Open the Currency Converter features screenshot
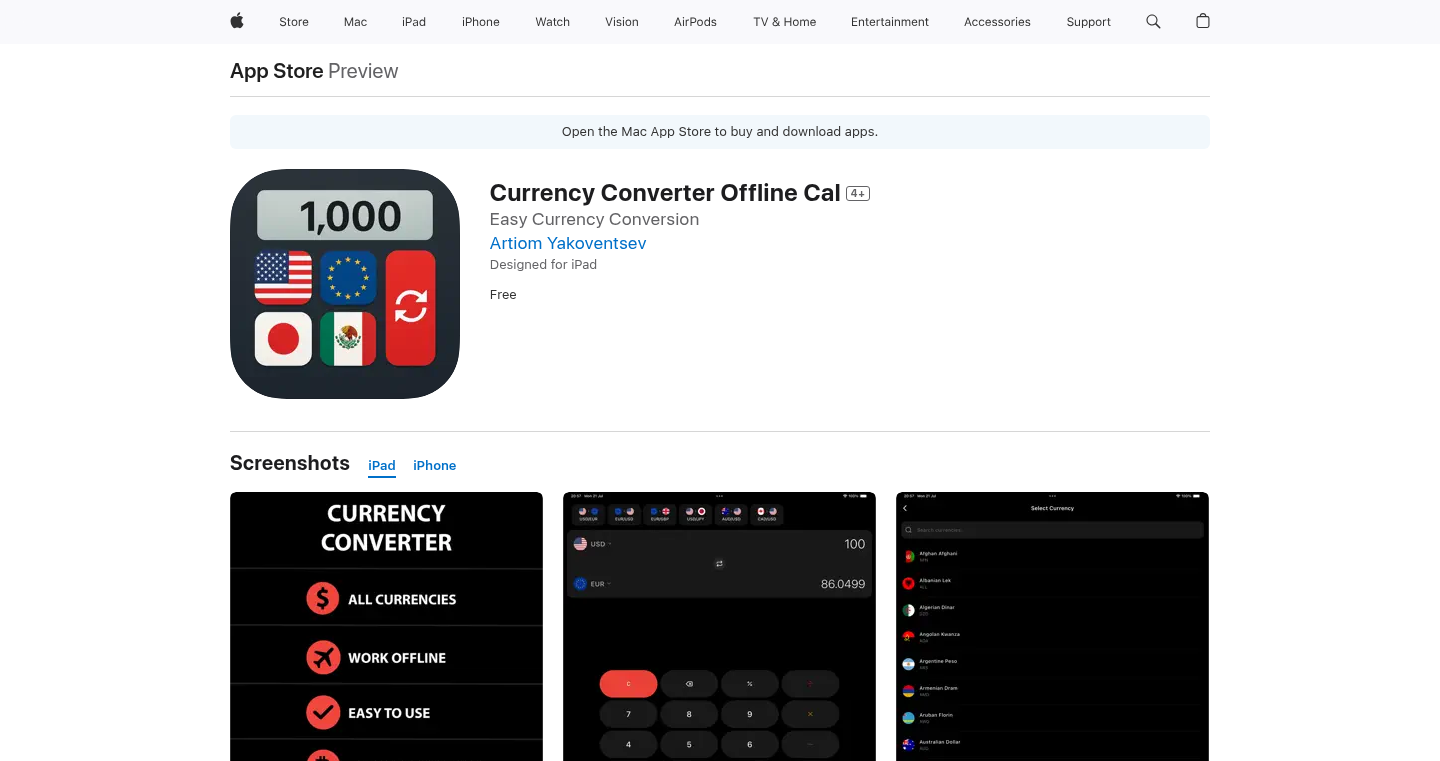This screenshot has width=1440, height=761. pos(386,626)
